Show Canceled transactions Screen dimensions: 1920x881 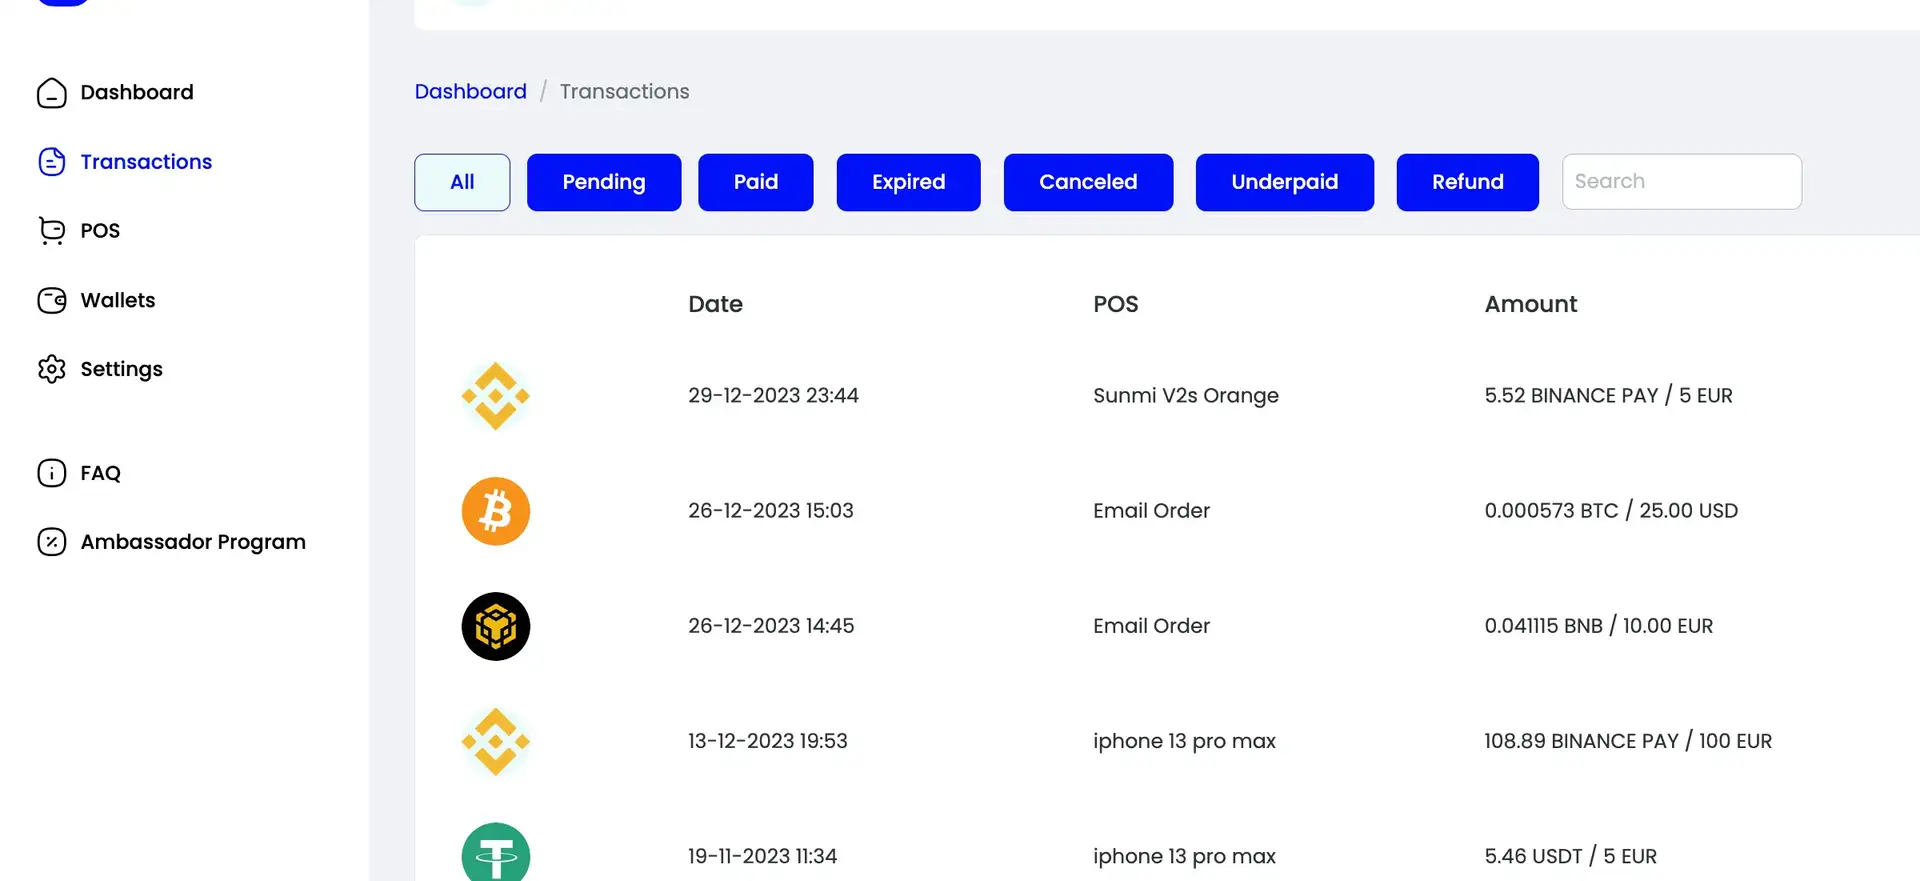point(1088,182)
